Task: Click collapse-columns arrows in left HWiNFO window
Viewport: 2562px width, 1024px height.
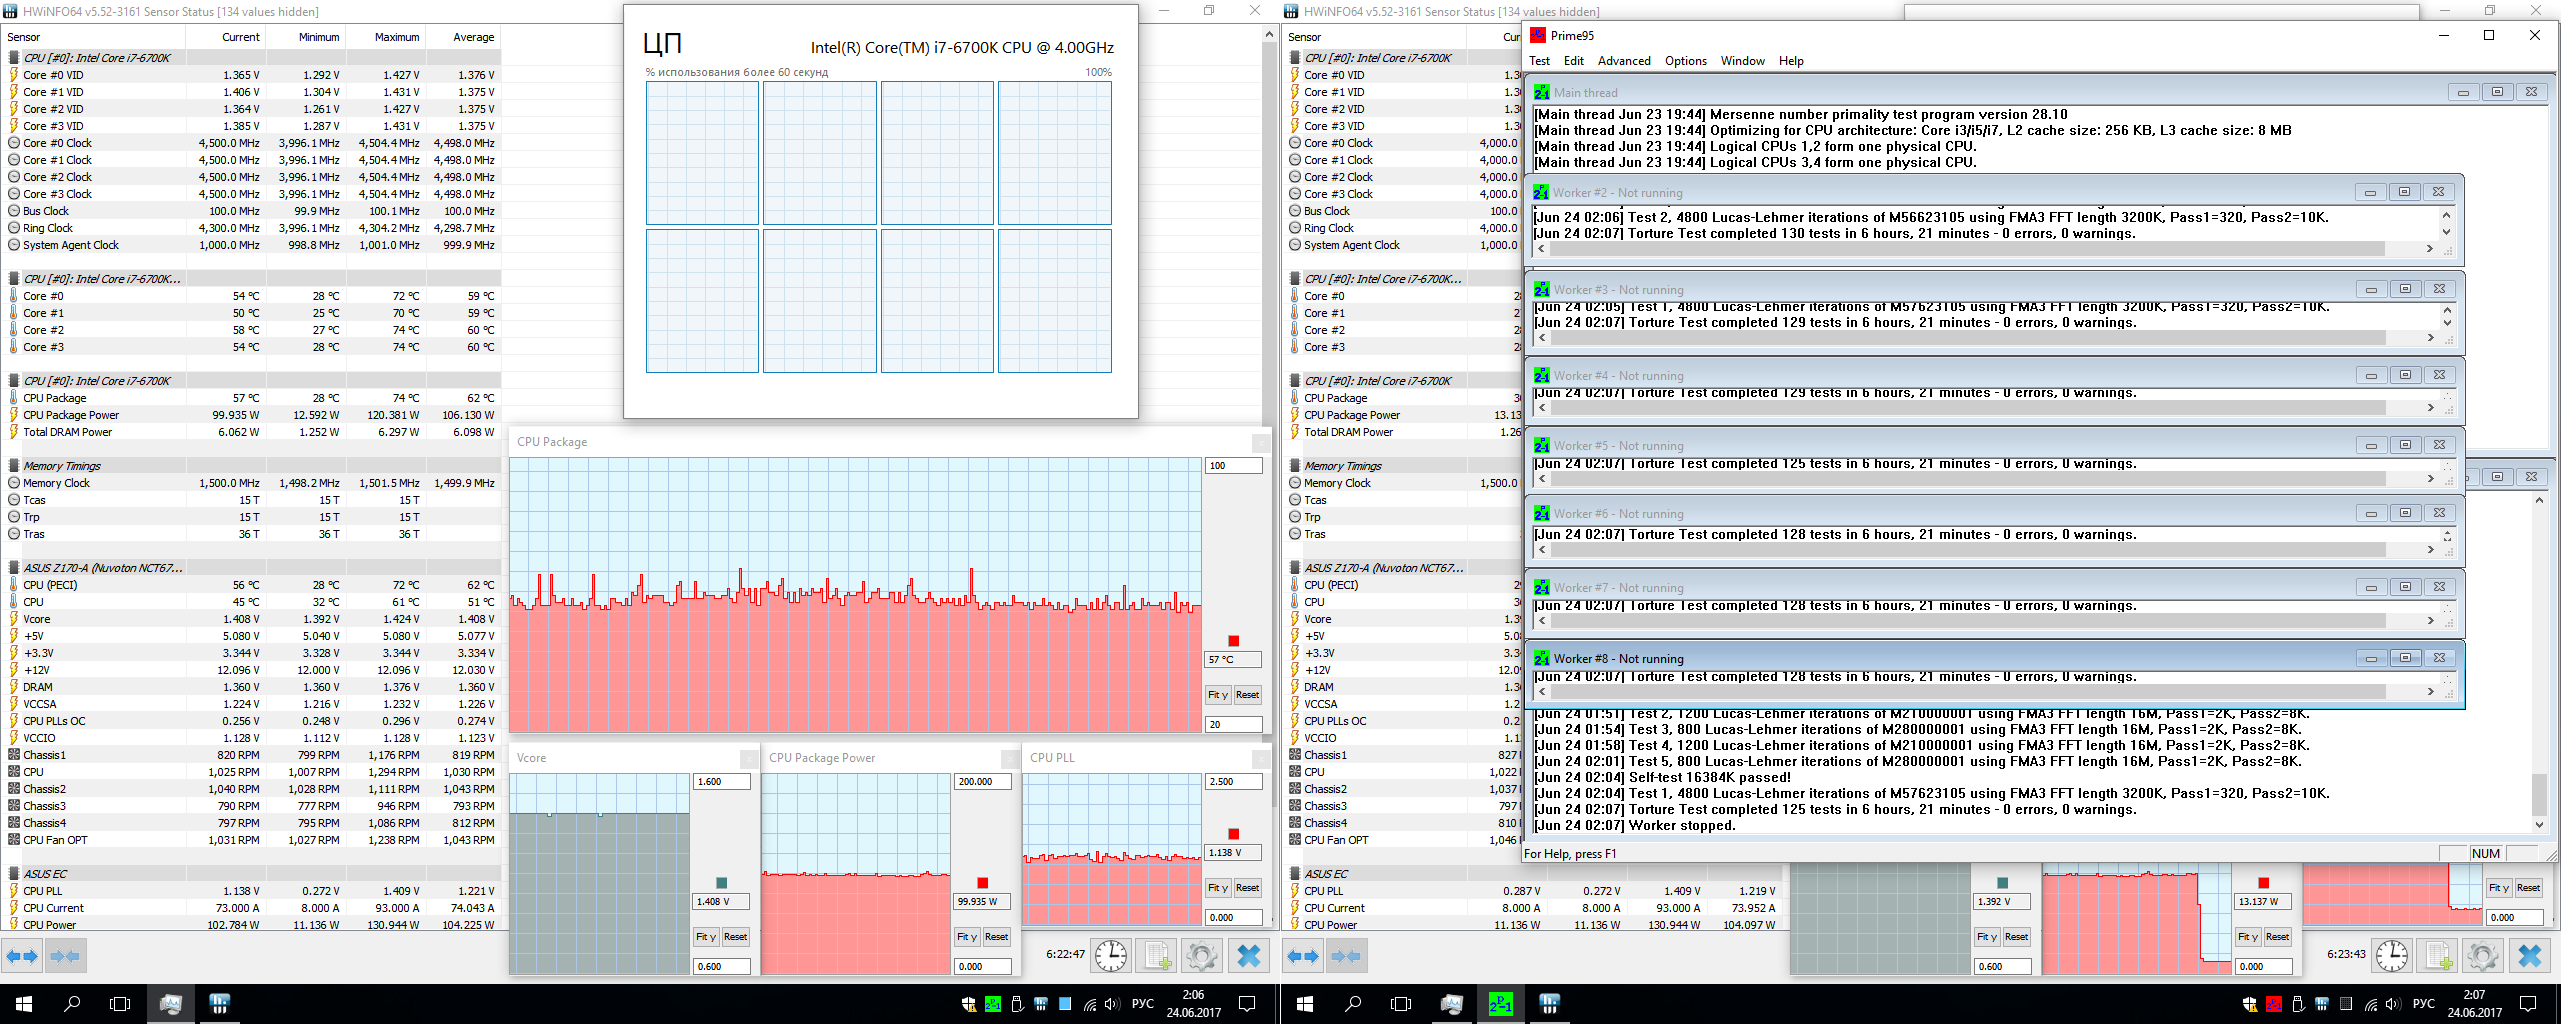Action: coord(65,957)
